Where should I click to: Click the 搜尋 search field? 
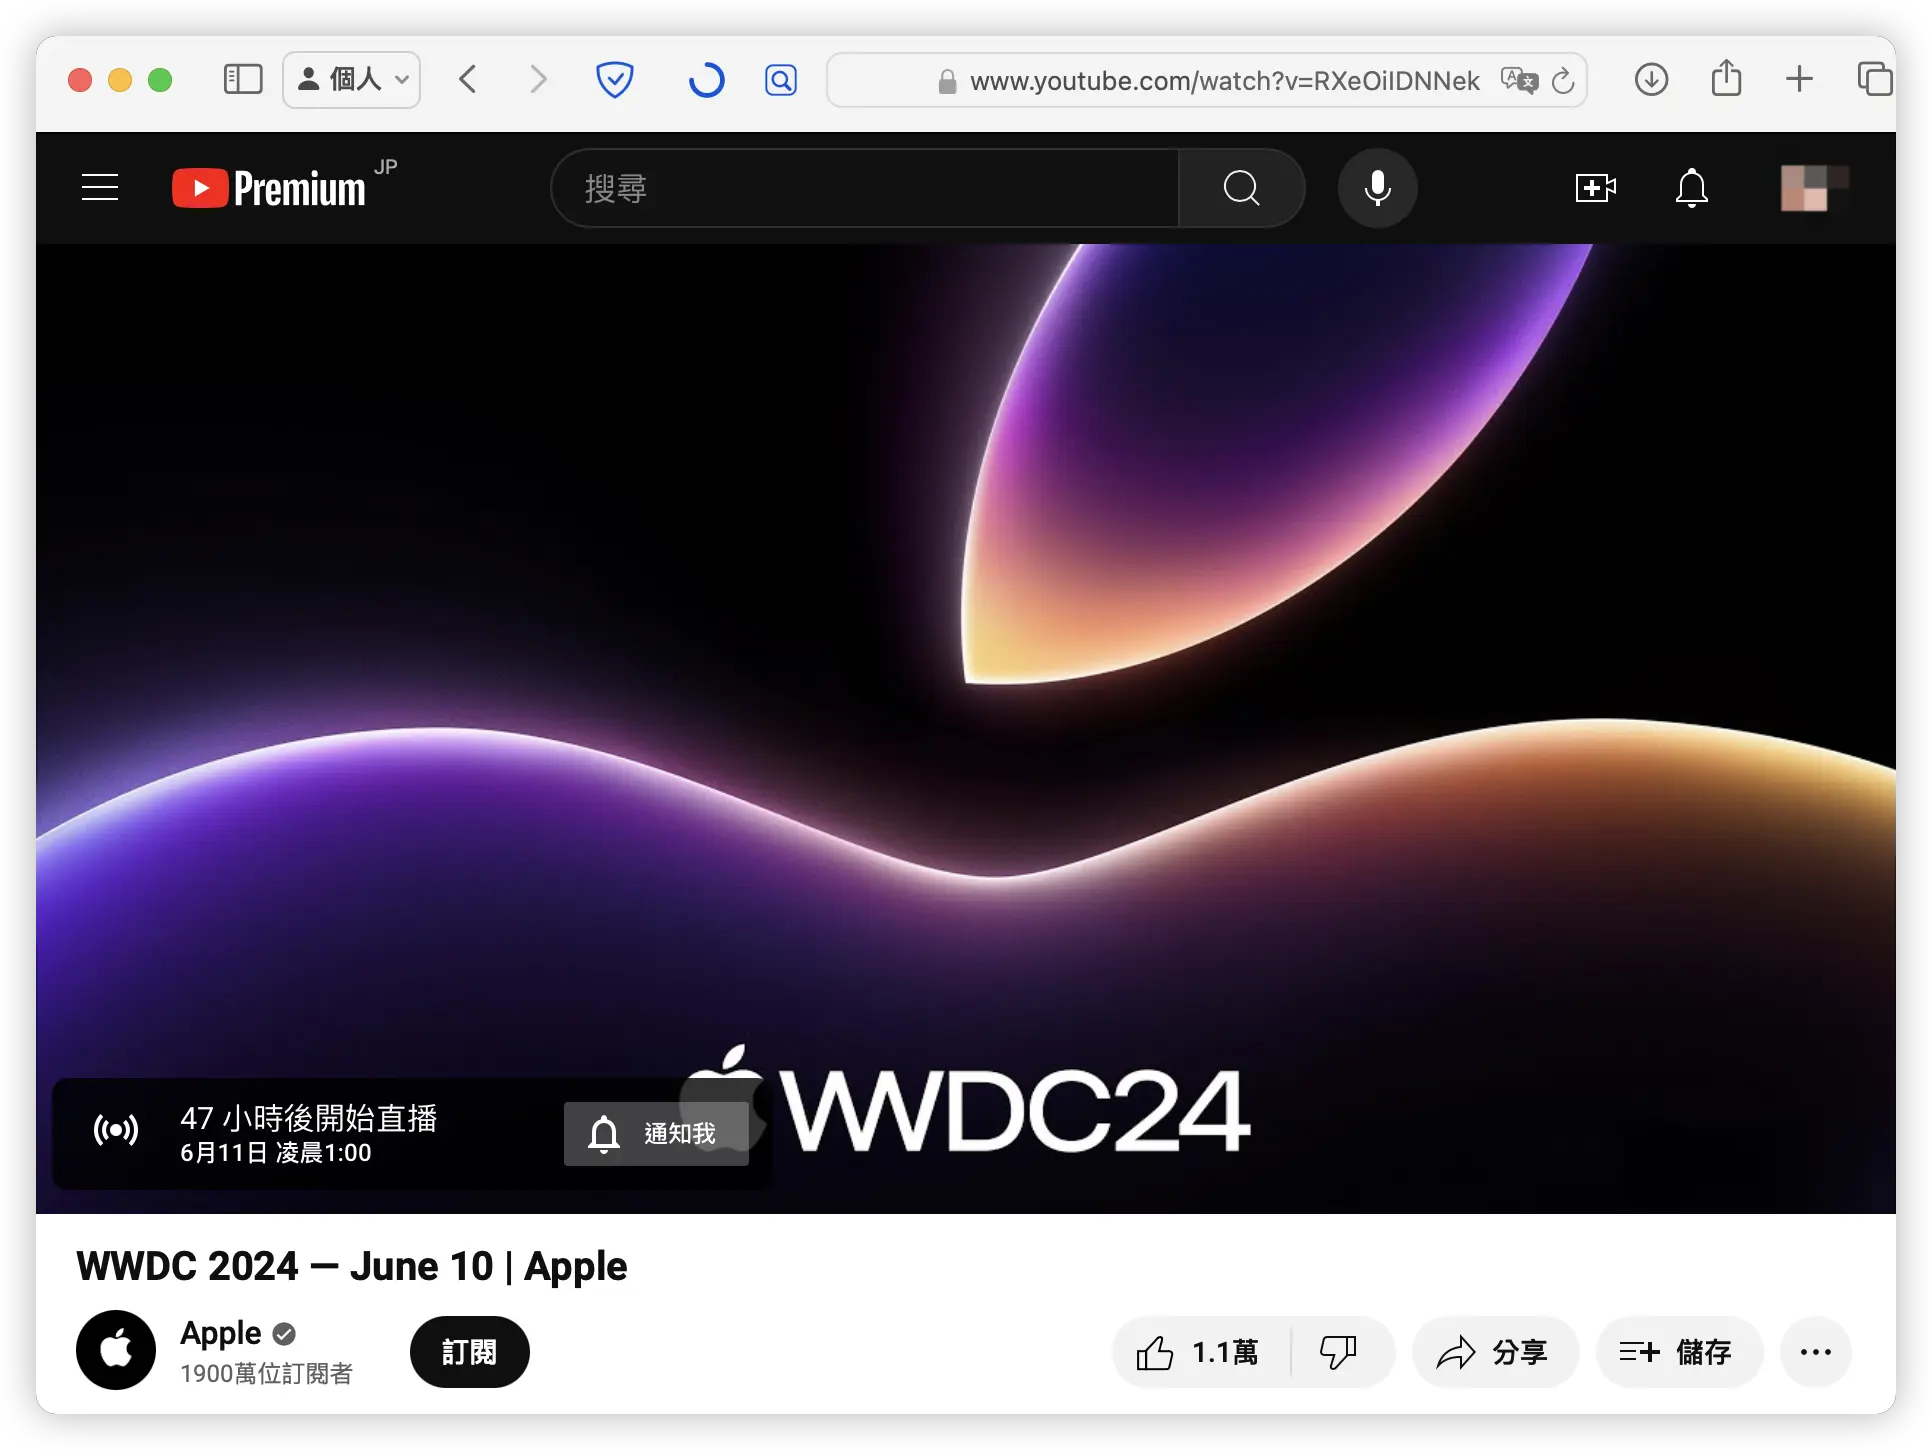tap(865, 188)
